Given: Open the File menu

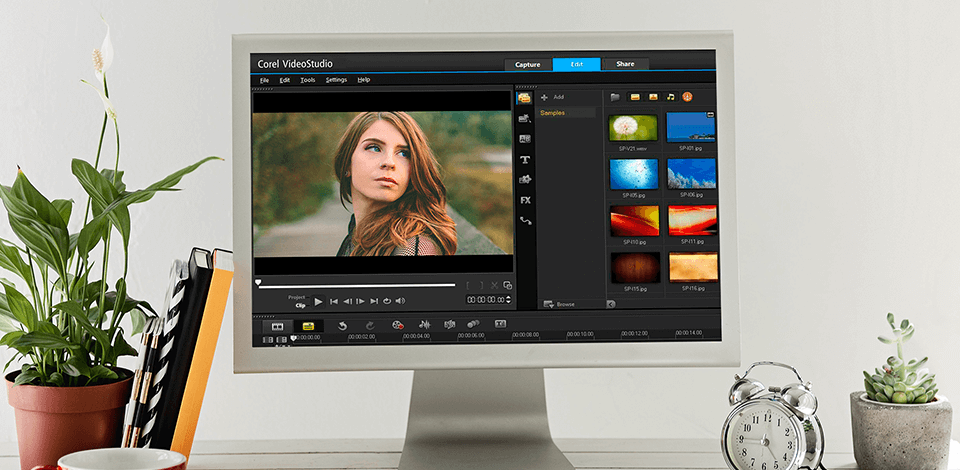Looking at the screenshot, I should [264, 80].
